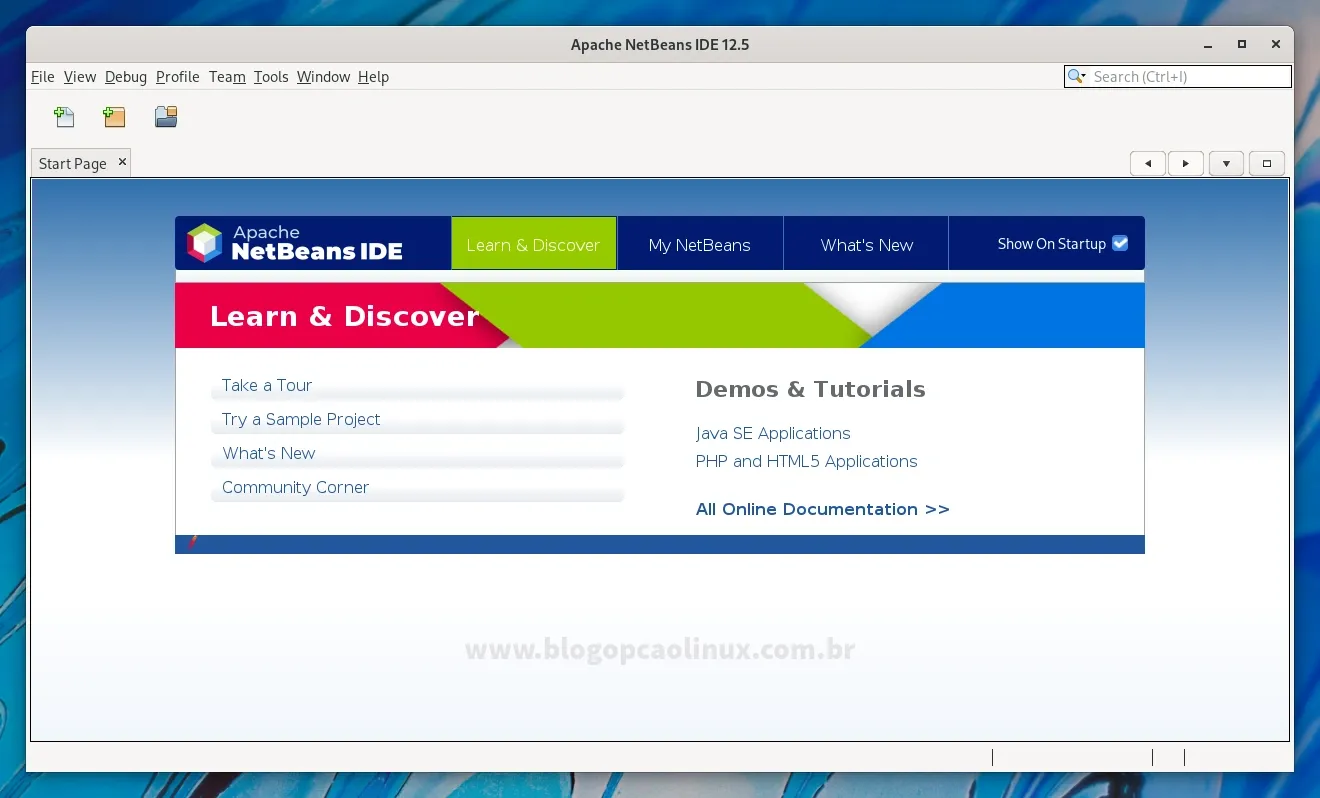The width and height of the screenshot is (1320, 798).
Task: Close the NetBeans window
Action: coord(1276,45)
